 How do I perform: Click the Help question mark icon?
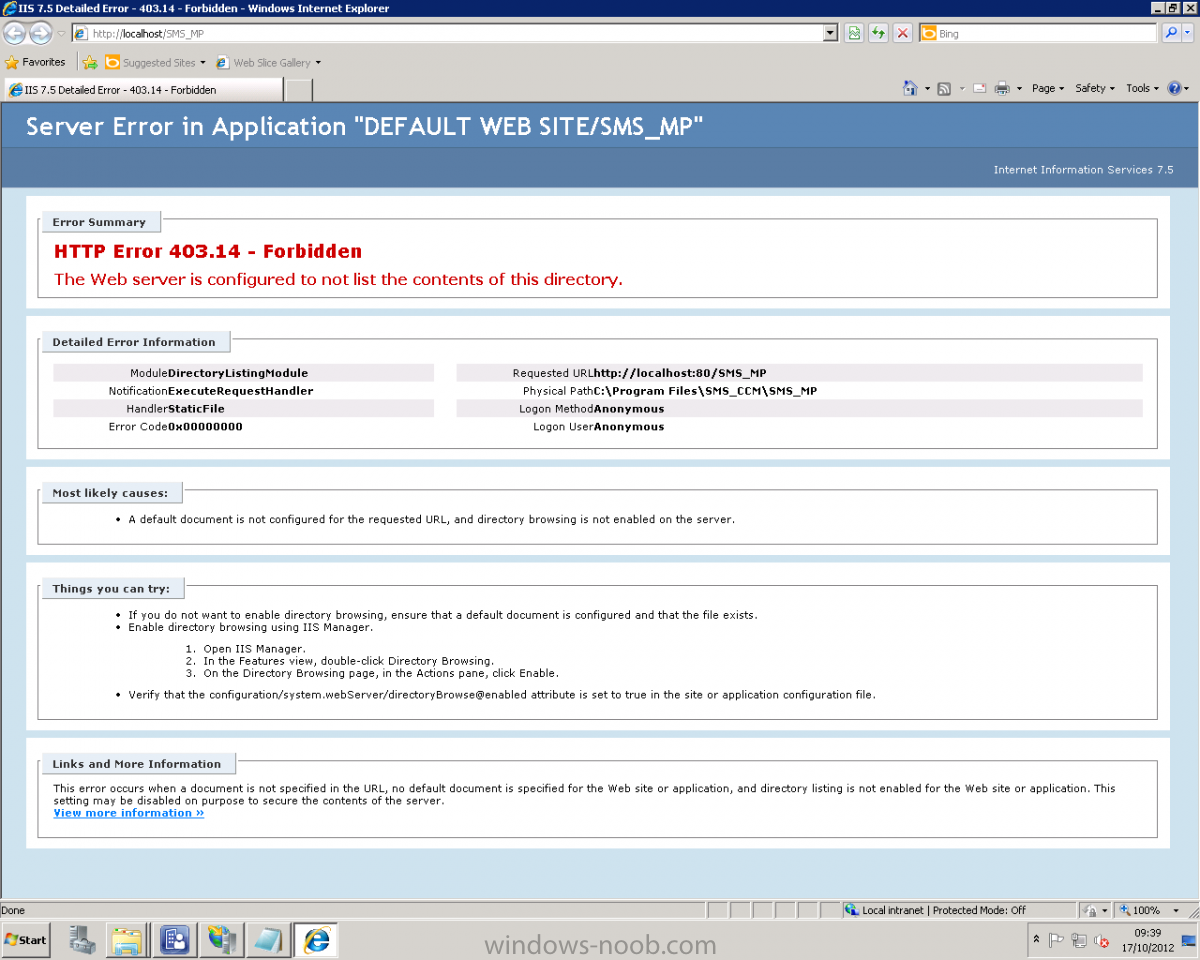(x=1174, y=88)
